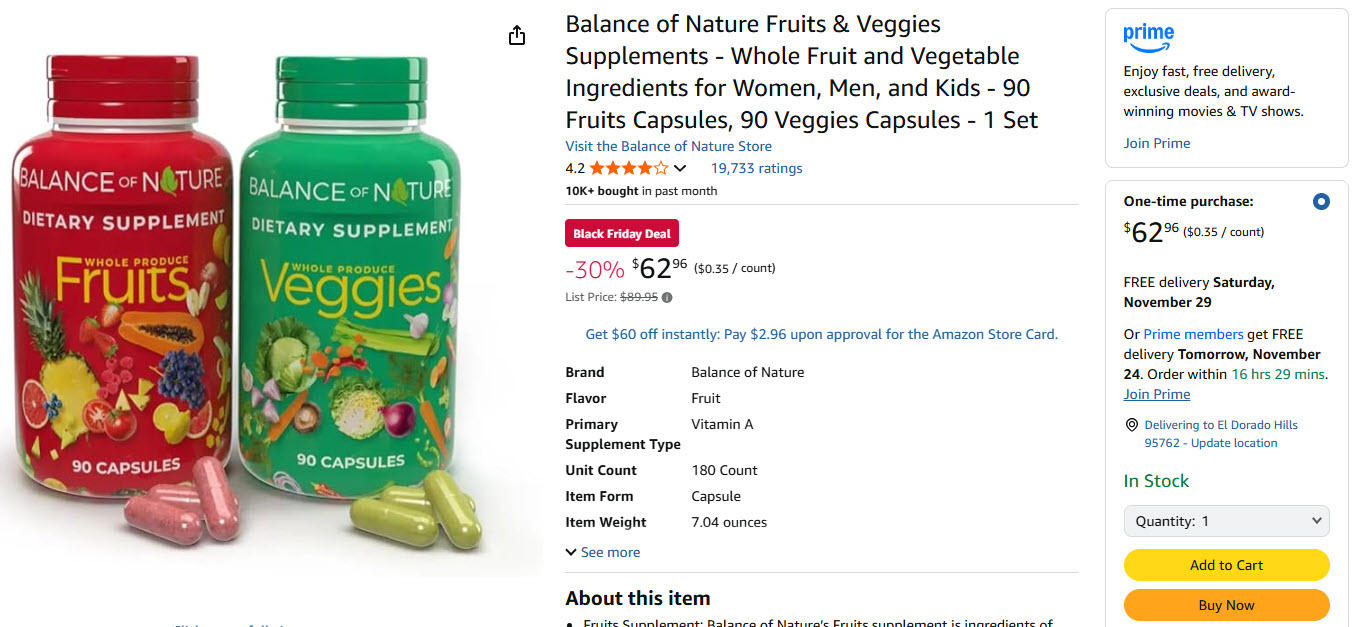Viewport: 1358px width, 627px height.
Task: Click the Prime members link
Action: pos(1193,334)
